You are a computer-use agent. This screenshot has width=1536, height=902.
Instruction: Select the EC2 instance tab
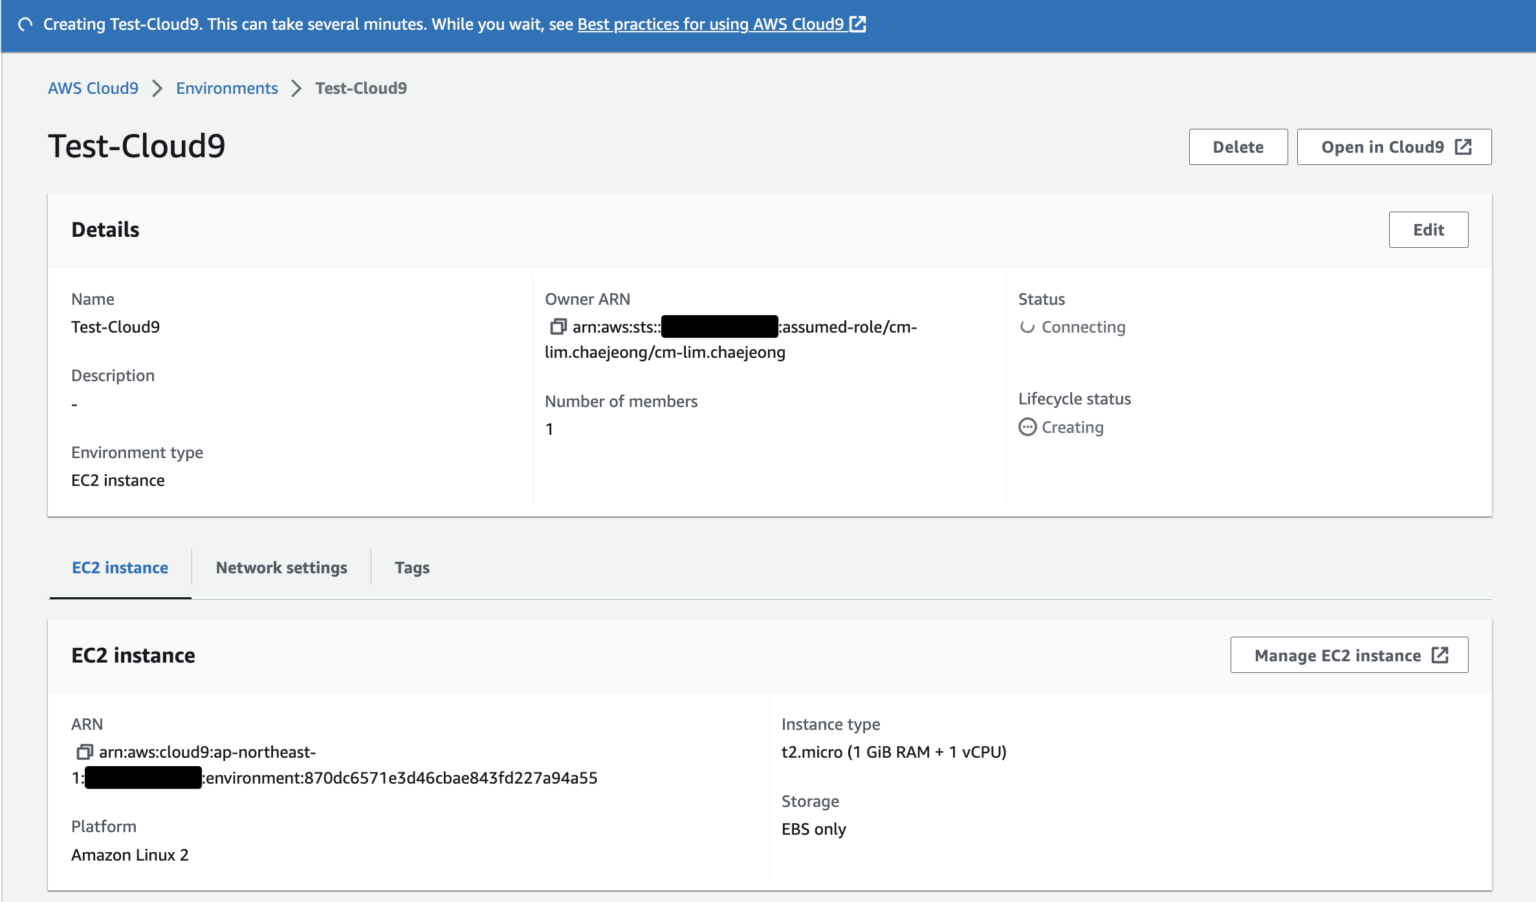(x=119, y=567)
